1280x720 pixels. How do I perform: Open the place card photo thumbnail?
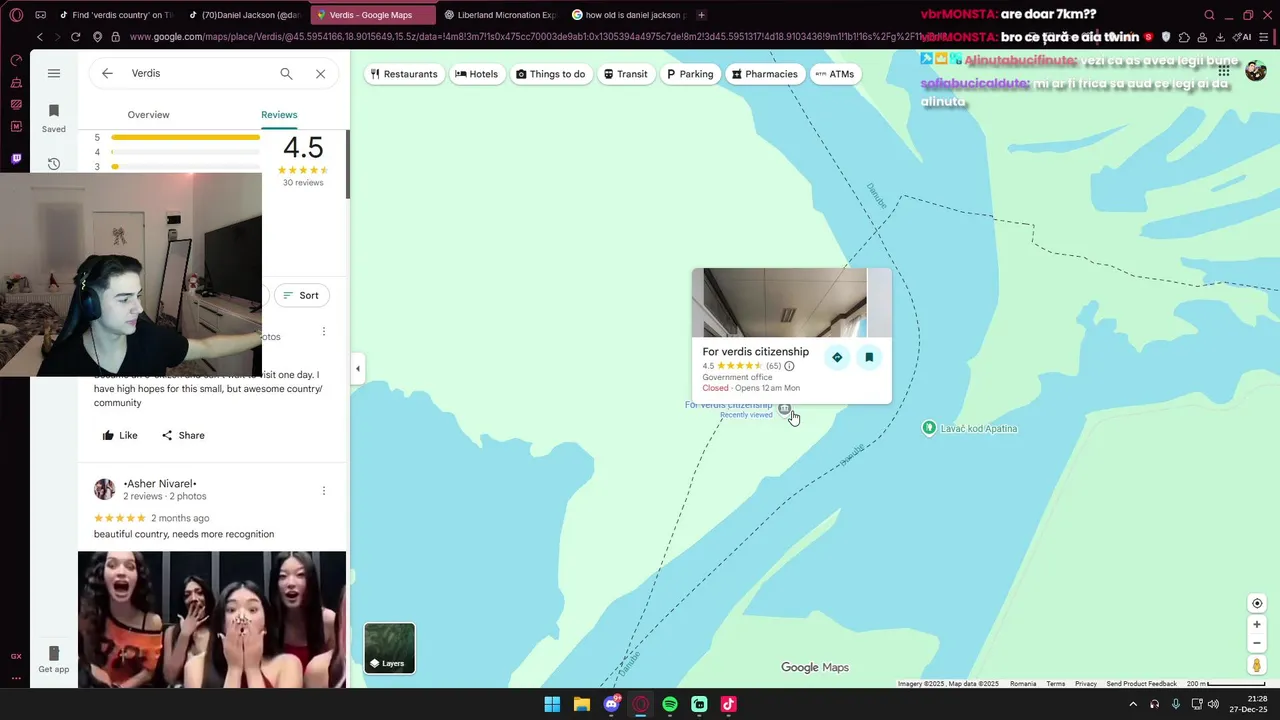[791, 303]
